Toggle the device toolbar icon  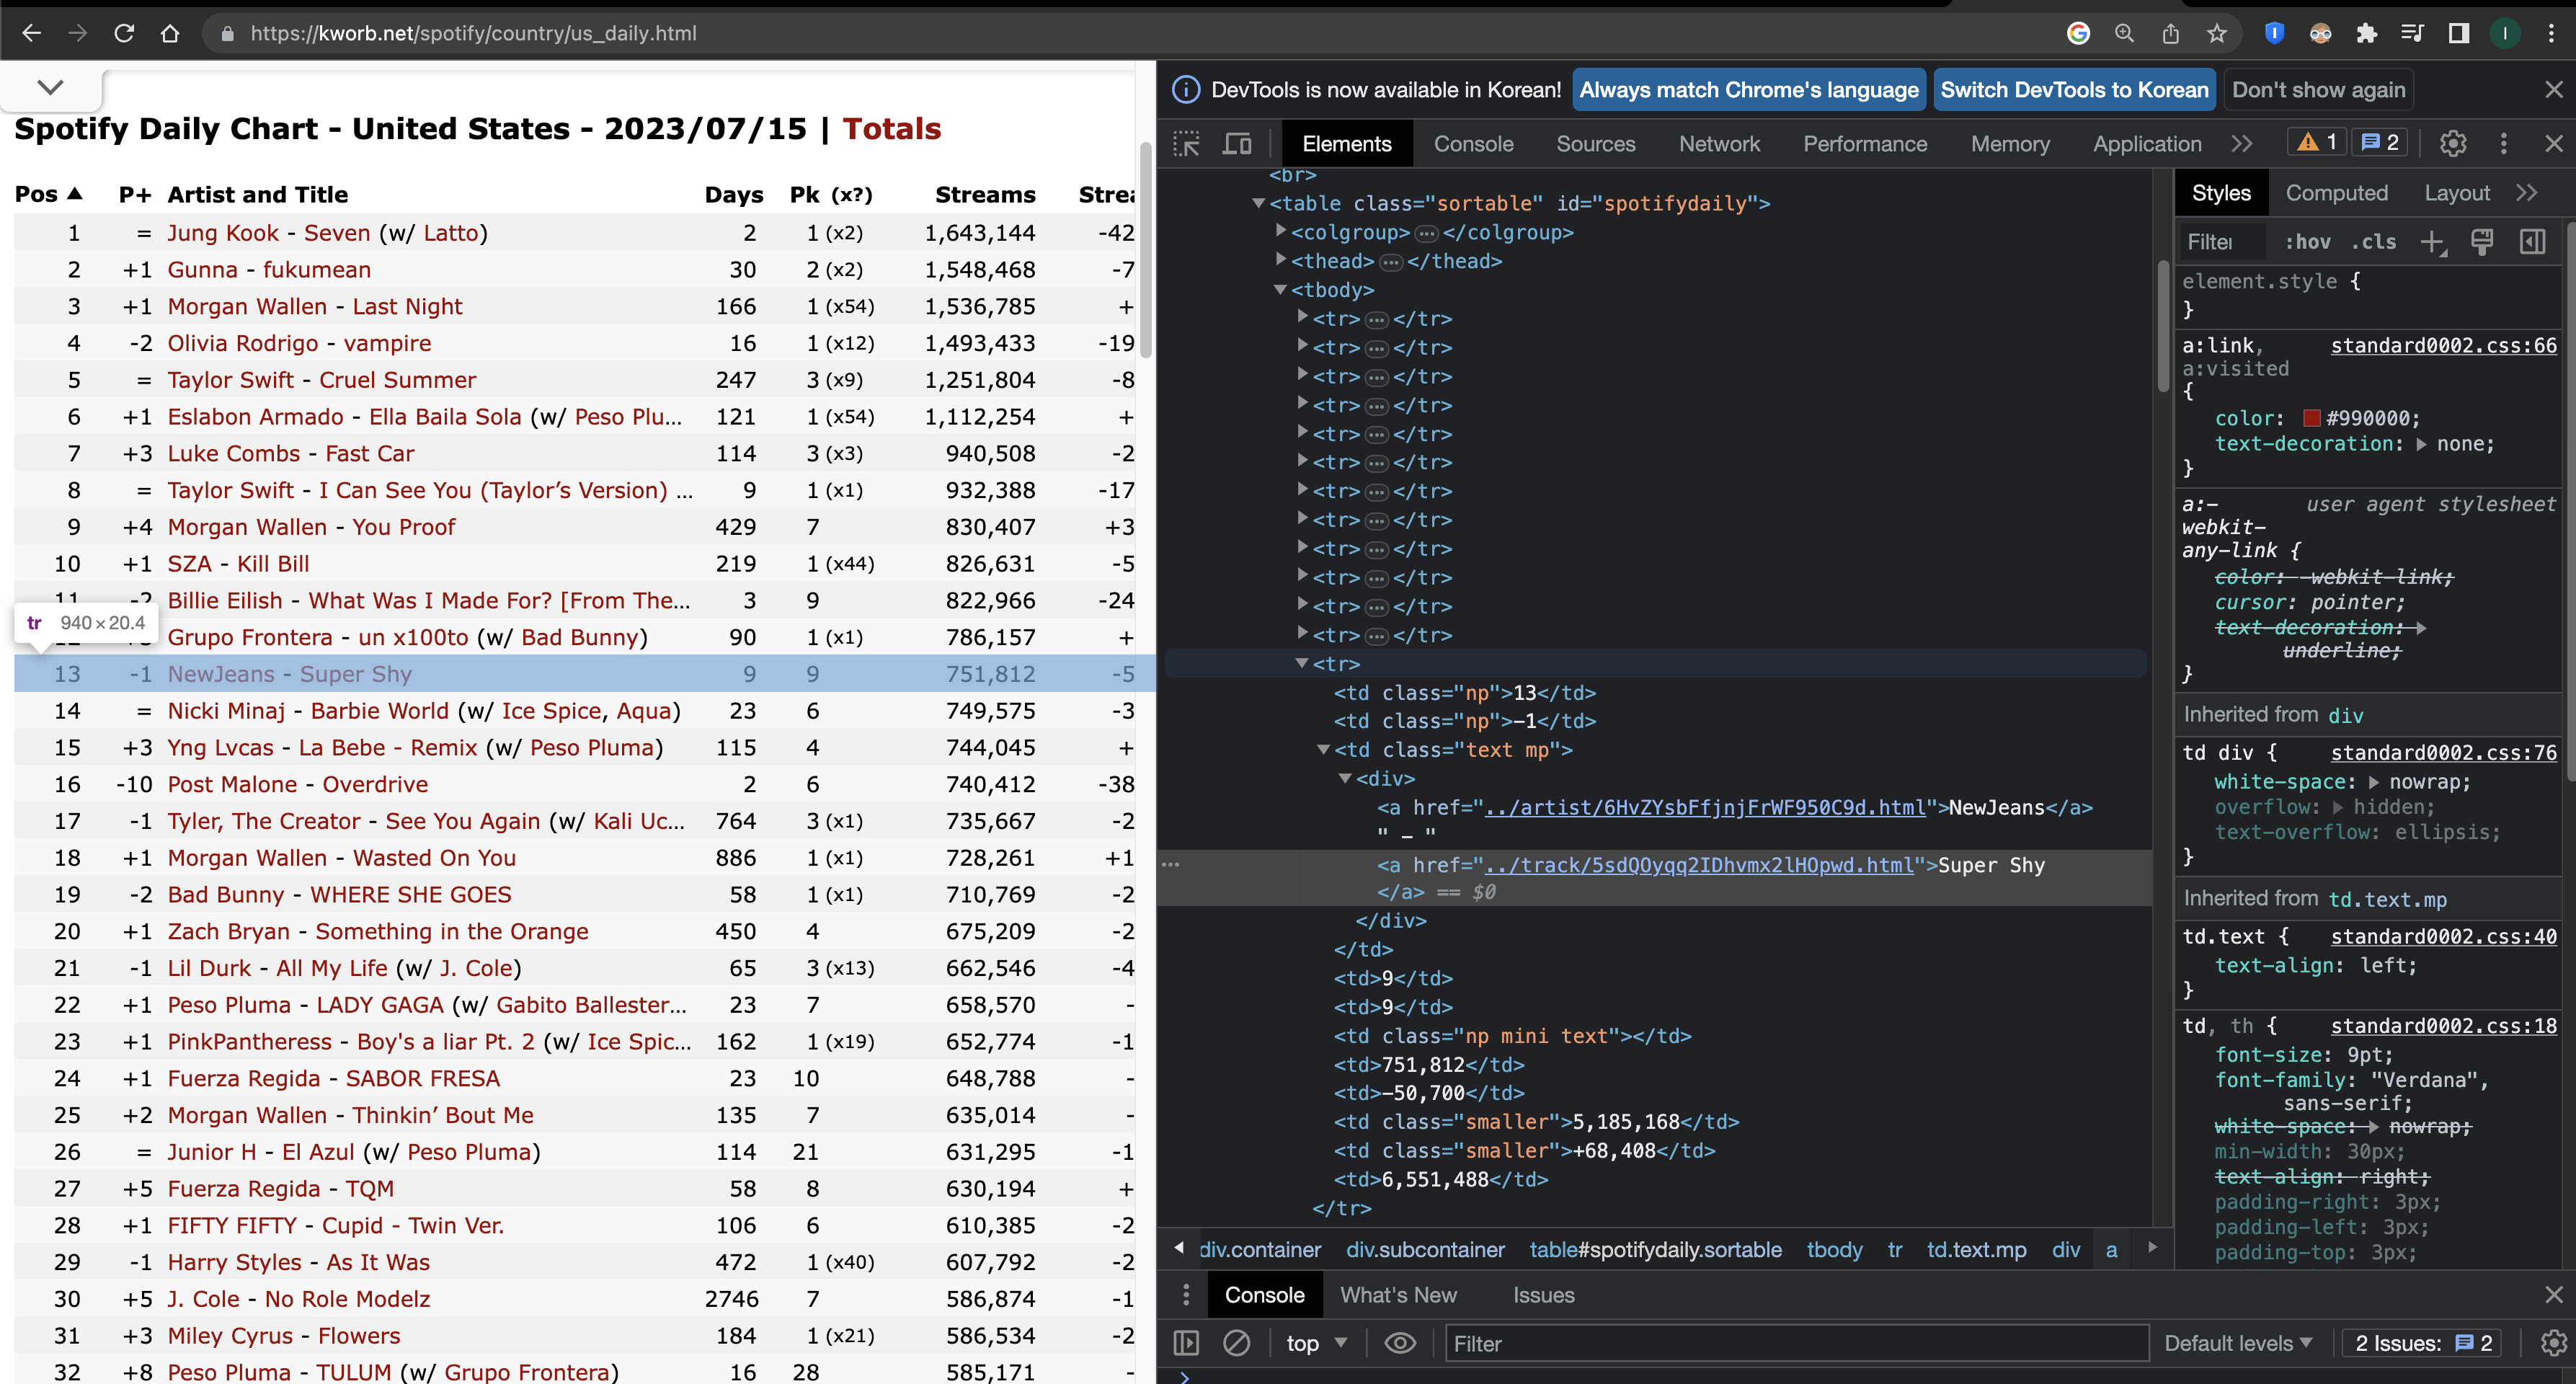pyautogui.click(x=1237, y=144)
